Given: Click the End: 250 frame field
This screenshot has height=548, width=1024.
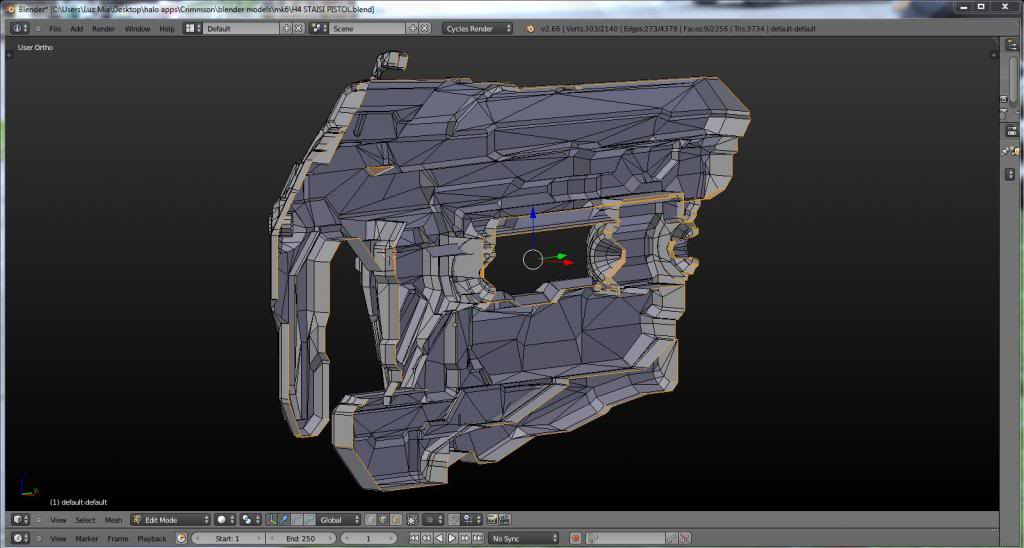Looking at the screenshot, I should [299, 538].
